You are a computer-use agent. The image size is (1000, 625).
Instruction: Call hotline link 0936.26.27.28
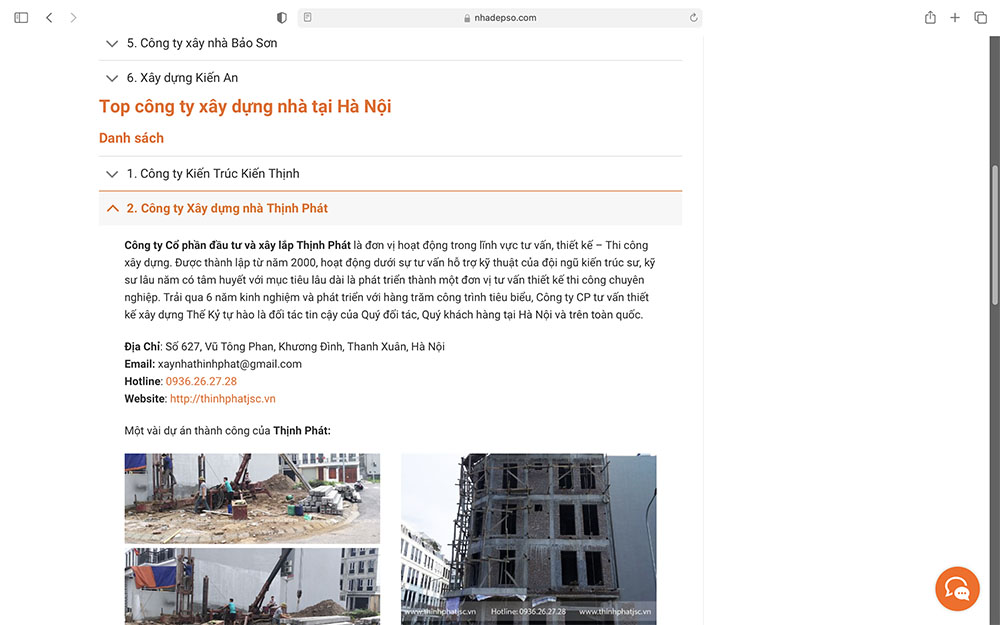[x=201, y=381]
